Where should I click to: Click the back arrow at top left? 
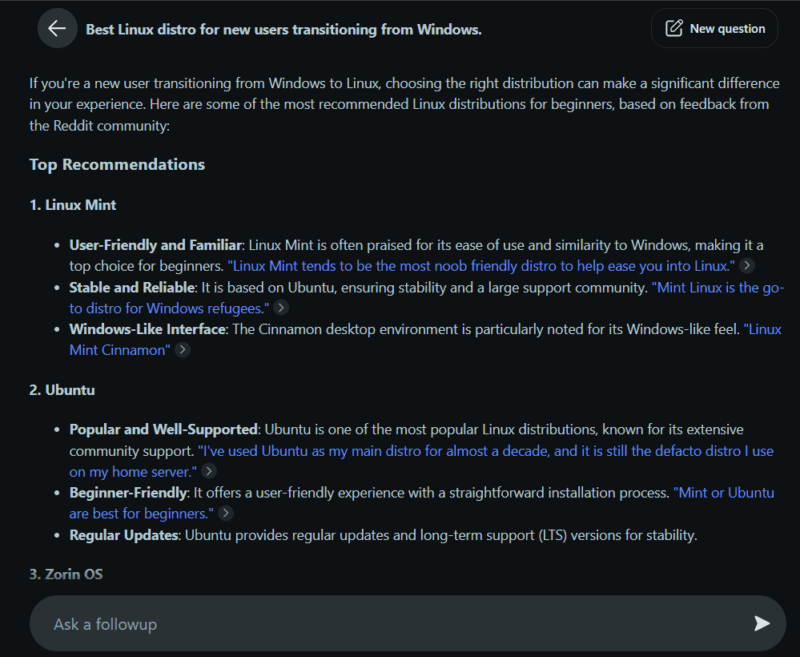(x=57, y=28)
